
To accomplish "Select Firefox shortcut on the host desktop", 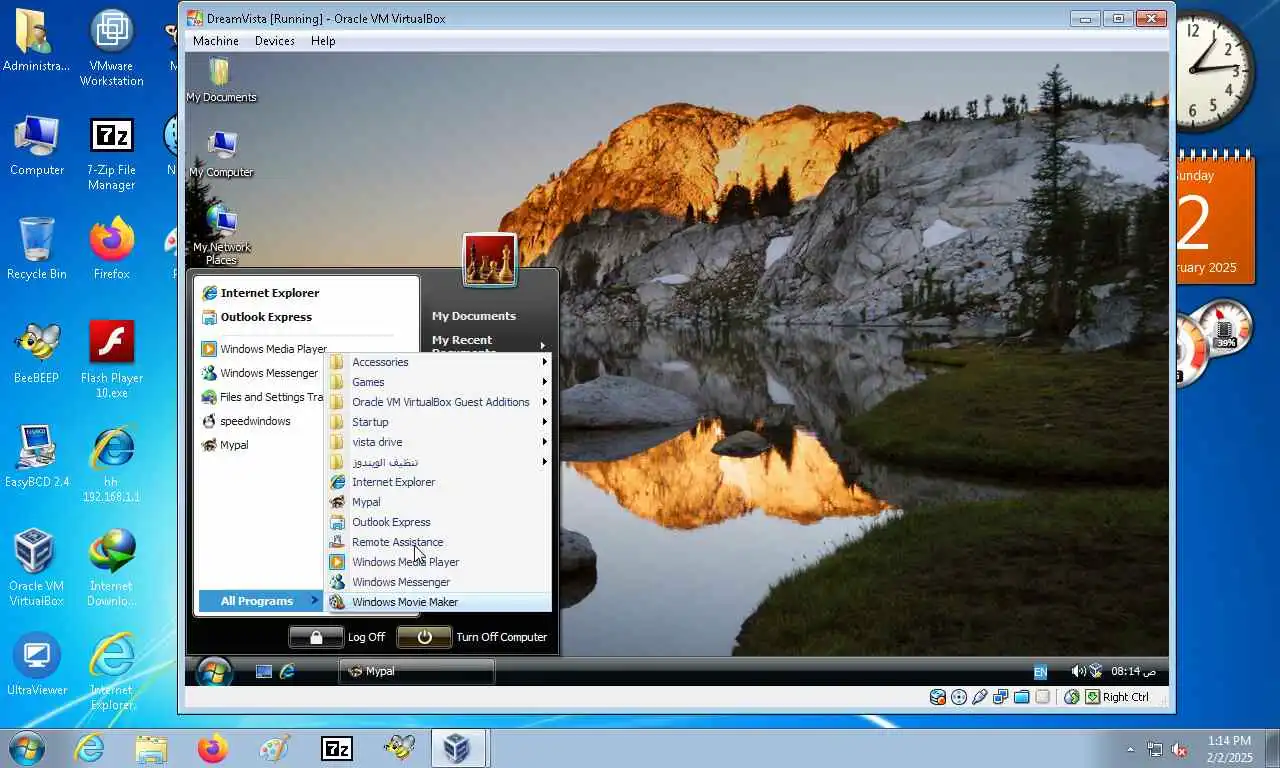I will [x=112, y=249].
